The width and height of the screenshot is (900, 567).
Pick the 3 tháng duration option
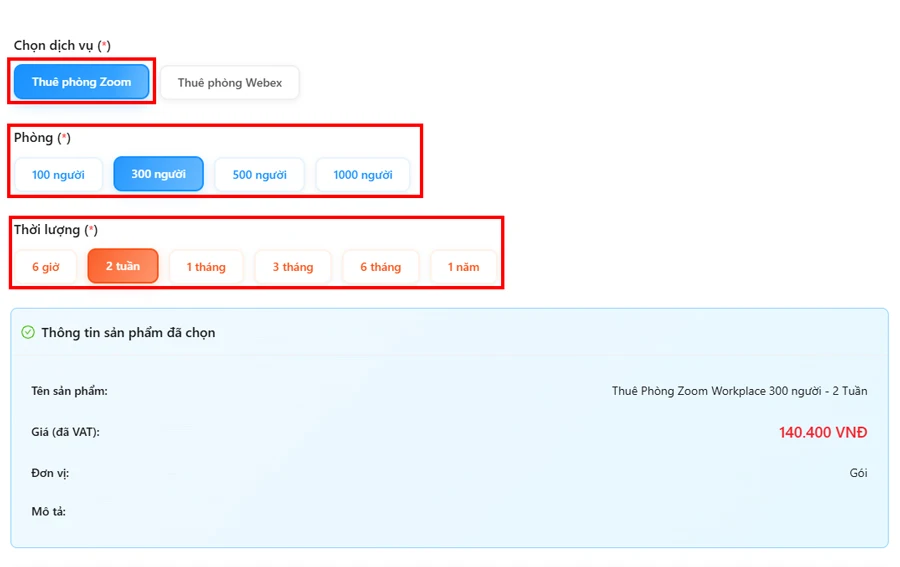coord(293,267)
